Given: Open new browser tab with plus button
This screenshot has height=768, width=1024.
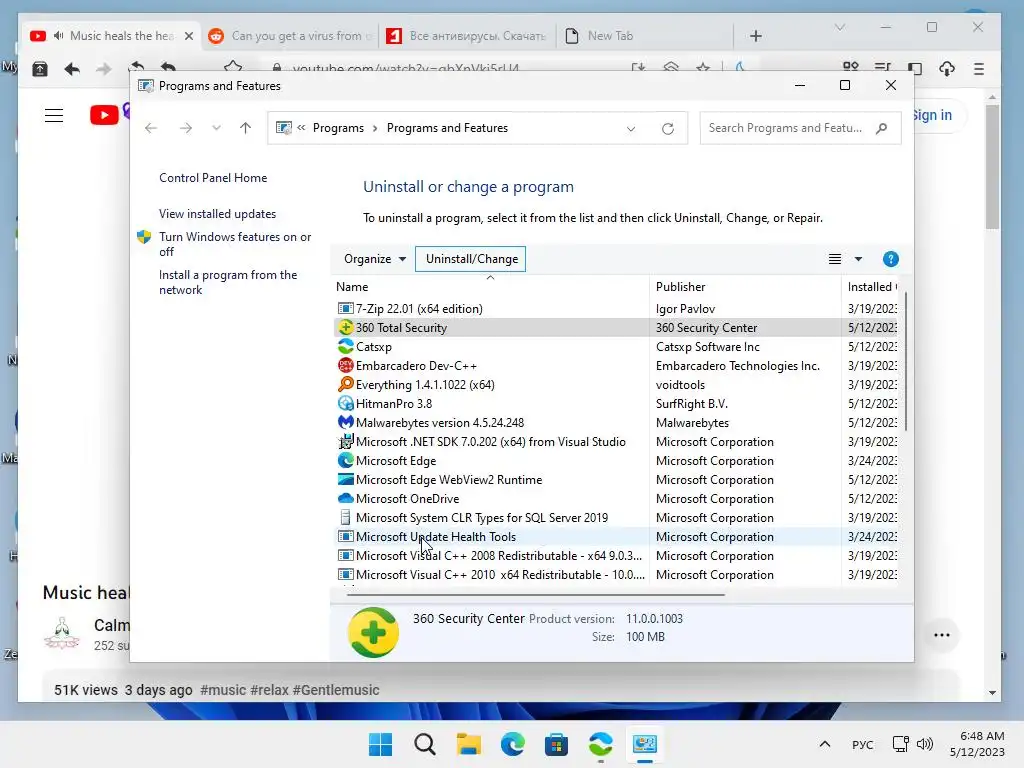Looking at the screenshot, I should click(x=756, y=36).
